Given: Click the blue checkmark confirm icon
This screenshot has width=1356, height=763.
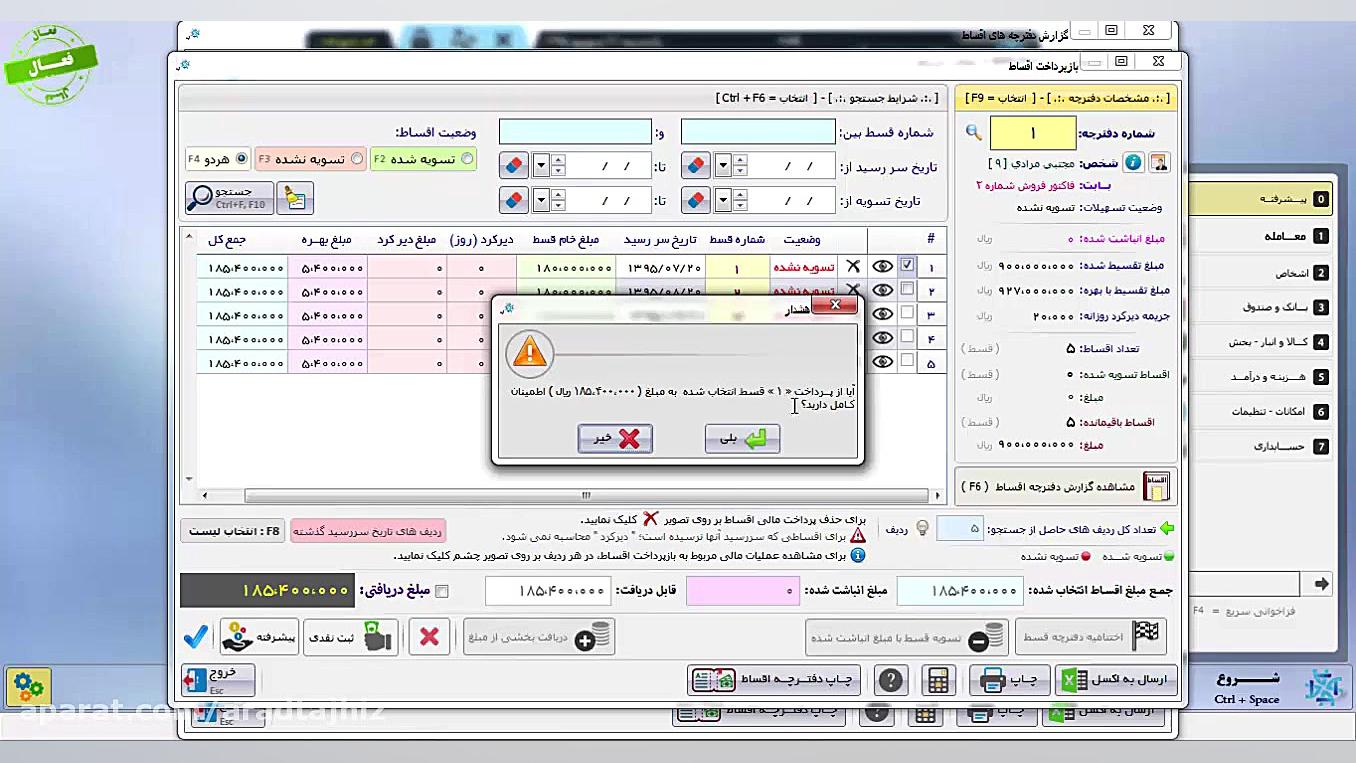Looking at the screenshot, I should [x=196, y=637].
